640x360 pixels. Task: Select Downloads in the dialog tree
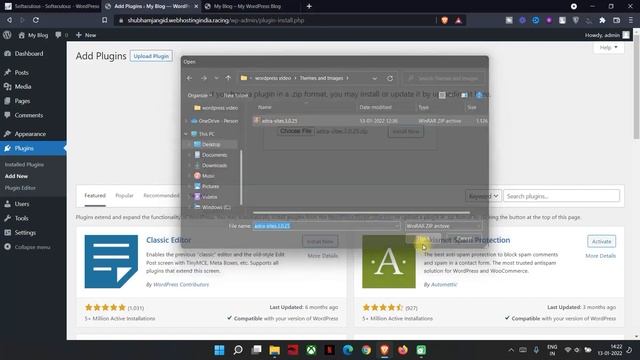(x=214, y=165)
